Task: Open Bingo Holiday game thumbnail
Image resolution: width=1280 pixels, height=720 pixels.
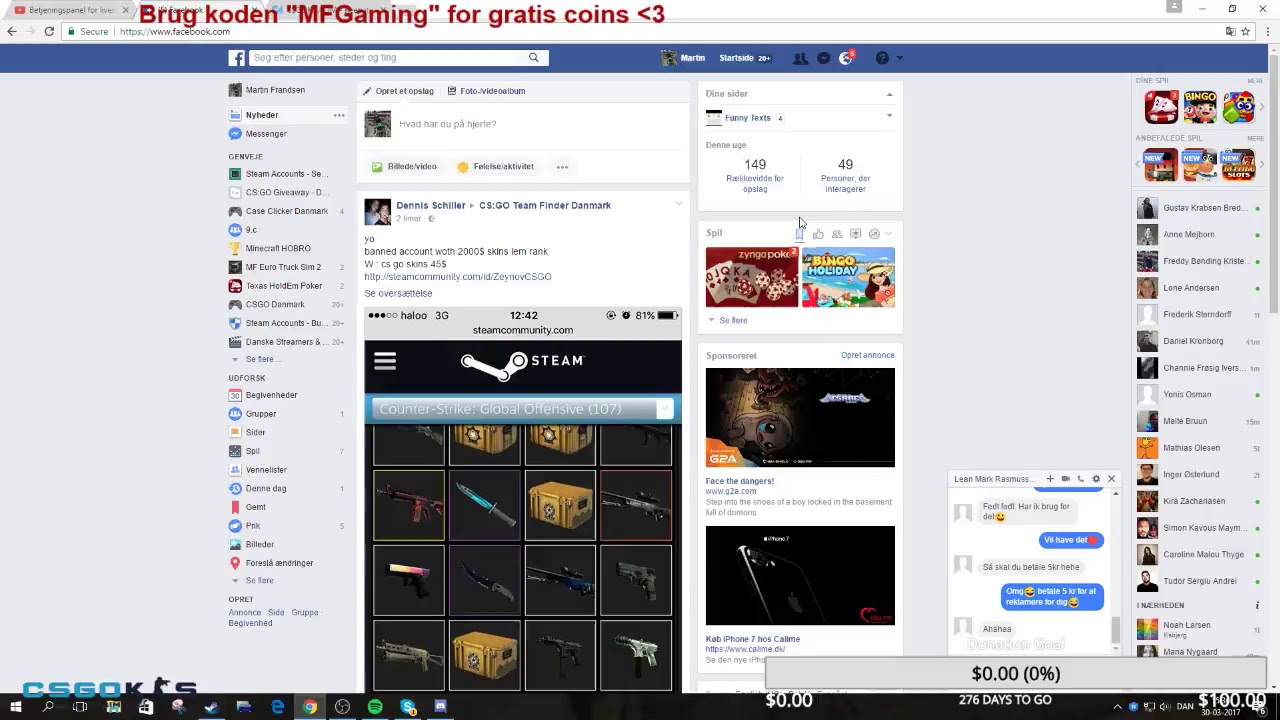Action: pos(848,277)
